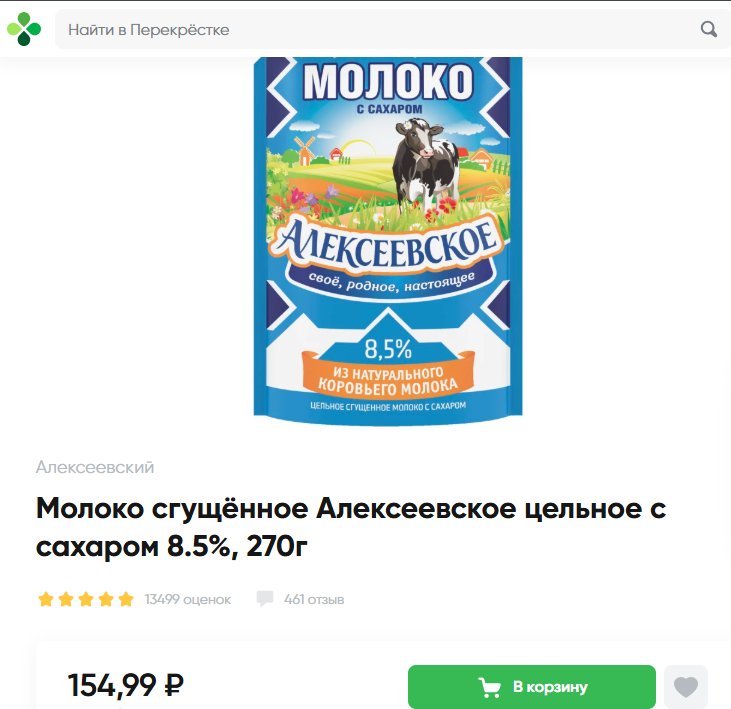Screen dimensions: 731x709
Task: Open the condensed milk product image
Action: [x=388, y=241]
